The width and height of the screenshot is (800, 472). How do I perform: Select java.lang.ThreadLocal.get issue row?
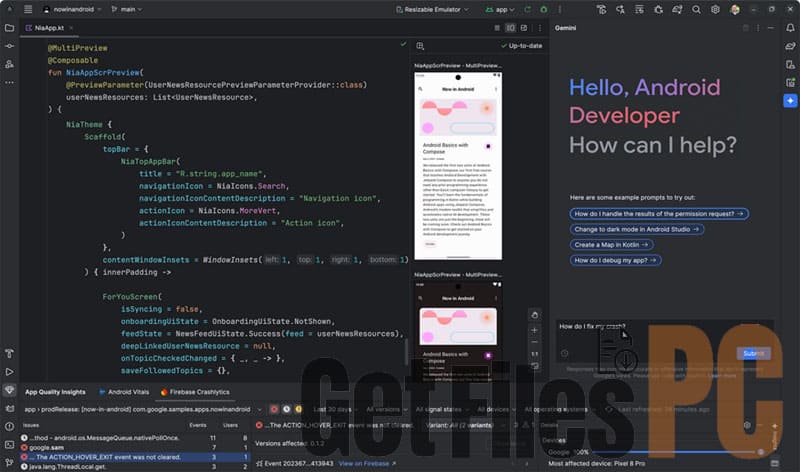(135, 466)
